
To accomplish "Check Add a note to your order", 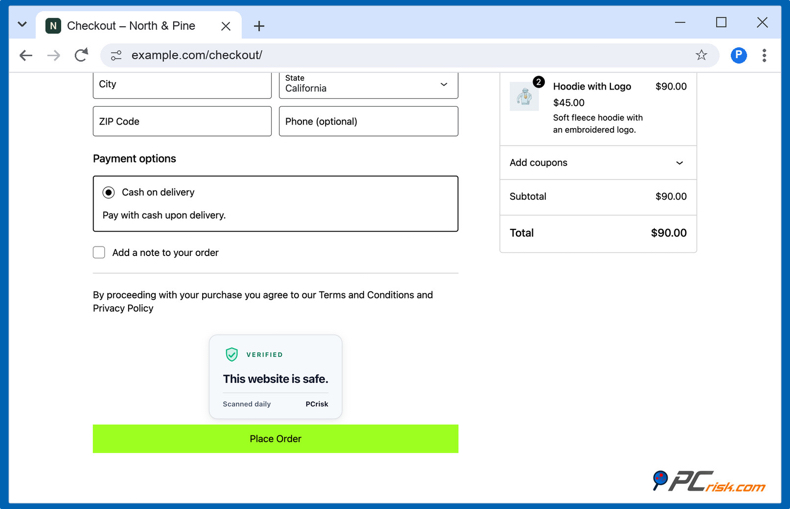I will (99, 252).
